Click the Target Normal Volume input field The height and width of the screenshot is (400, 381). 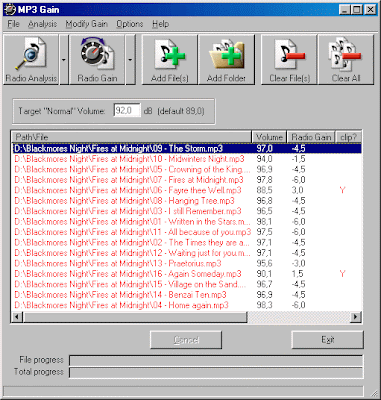[127, 110]
